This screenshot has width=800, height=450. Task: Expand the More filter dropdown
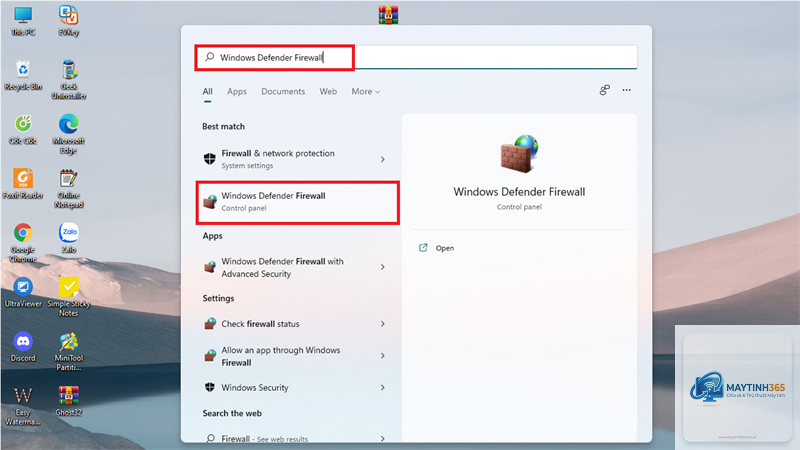[366, 91]
